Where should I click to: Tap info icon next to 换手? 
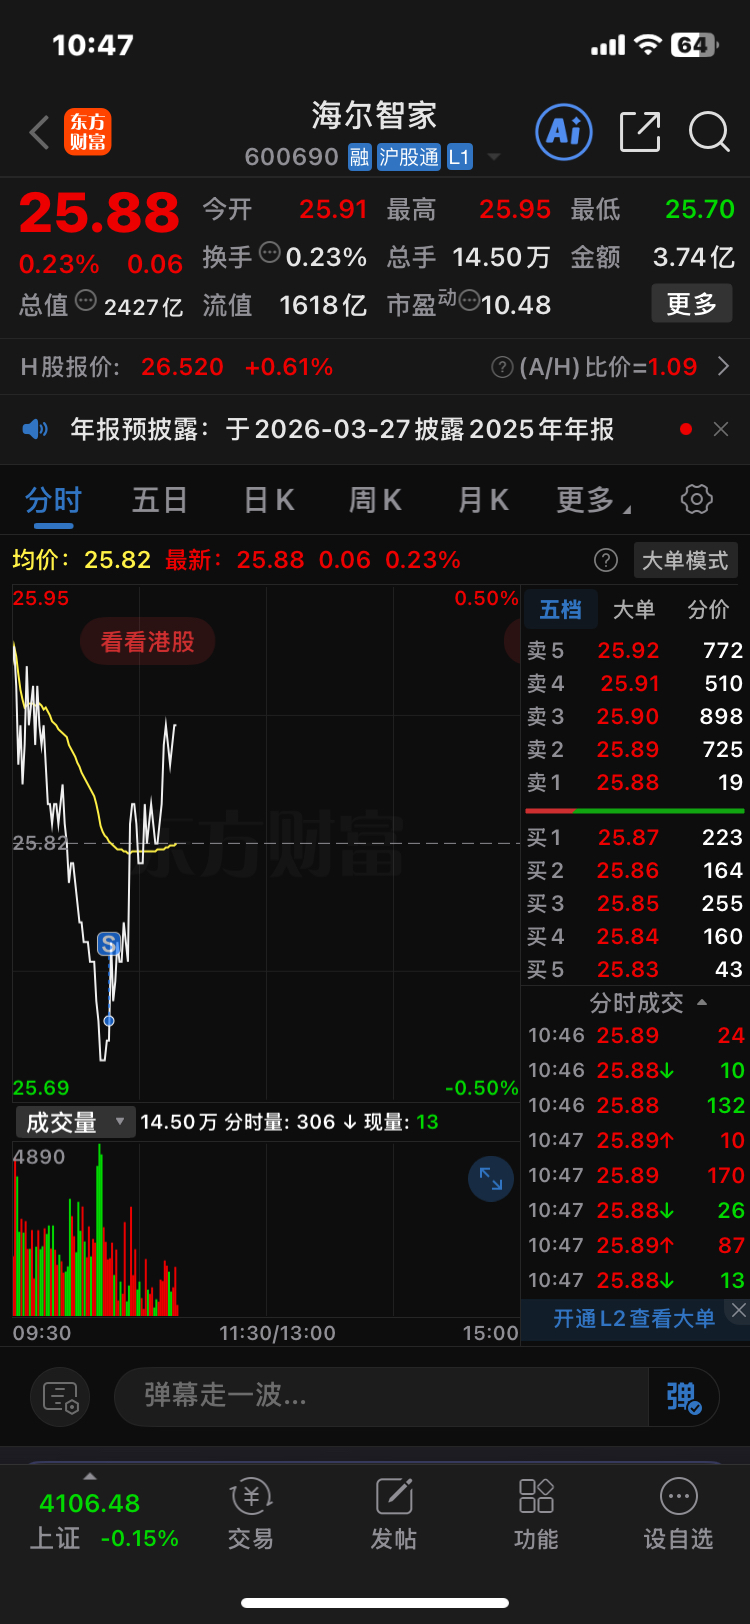click(x=269, y=252)
